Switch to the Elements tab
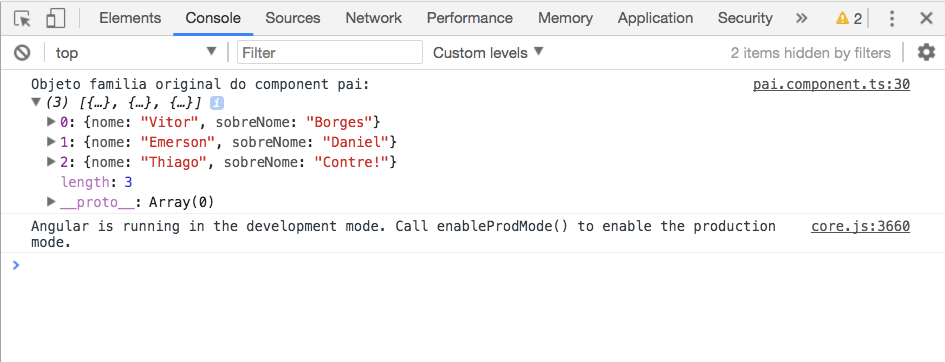945x362 pixels. (x=130, y=18)
